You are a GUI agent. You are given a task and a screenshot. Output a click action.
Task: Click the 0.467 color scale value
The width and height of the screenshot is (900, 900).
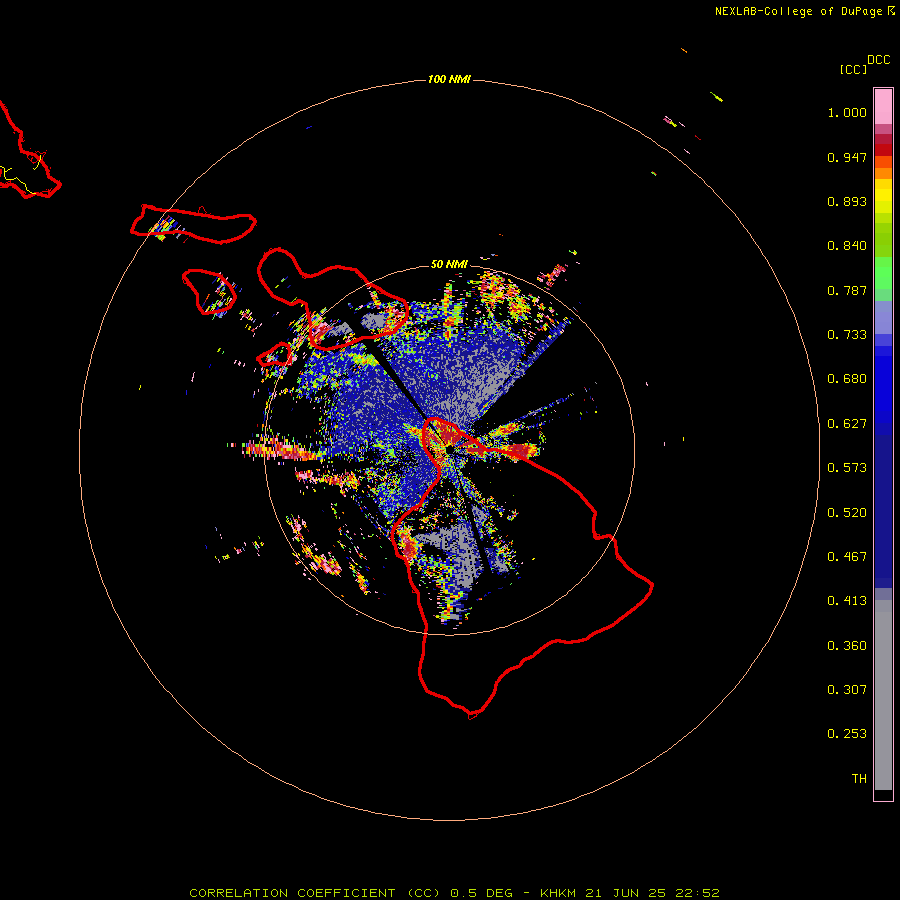[x=847, y=557]
